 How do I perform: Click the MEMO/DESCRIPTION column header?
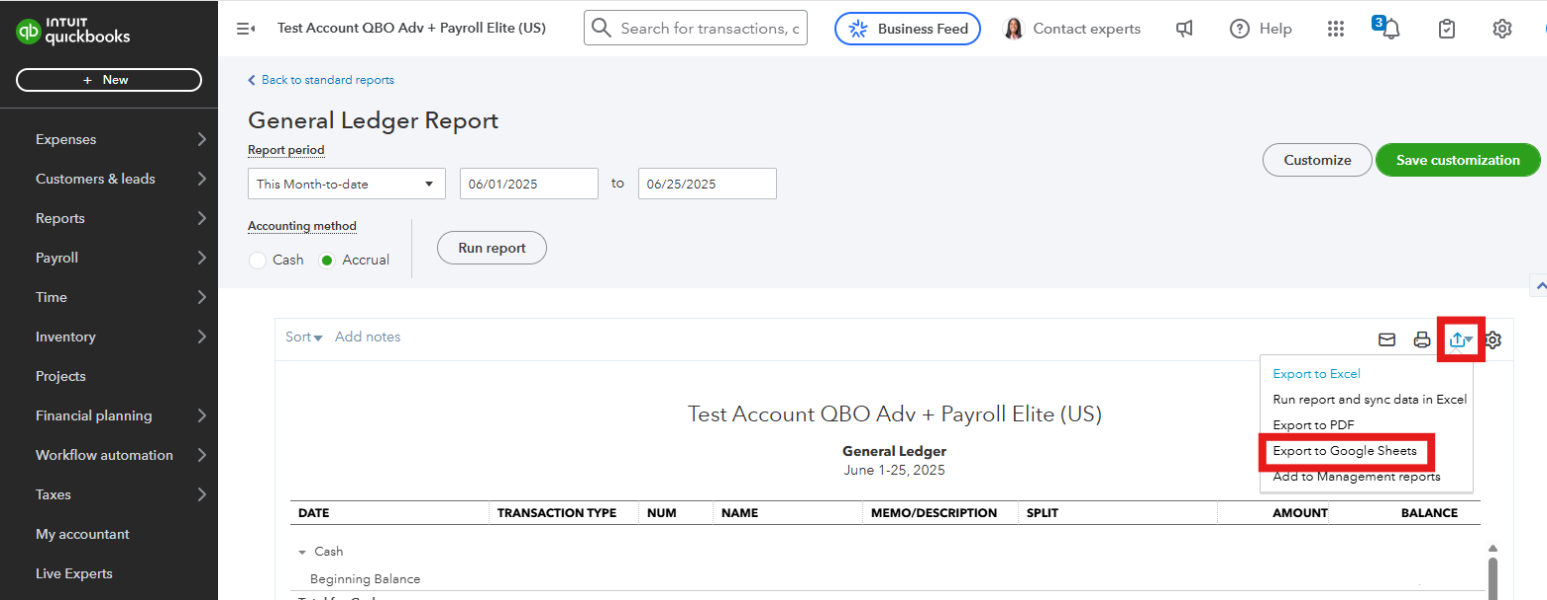[x=933, y=513]
